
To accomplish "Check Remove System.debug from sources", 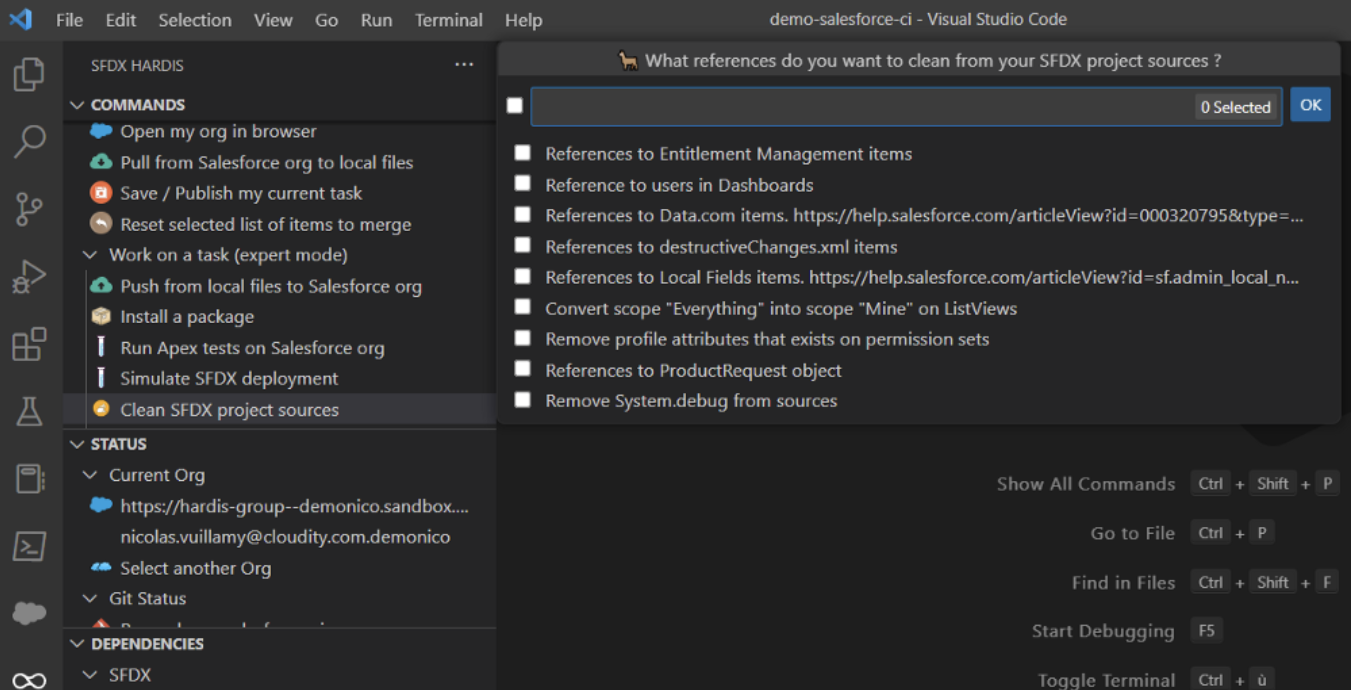I will point(523,400).
